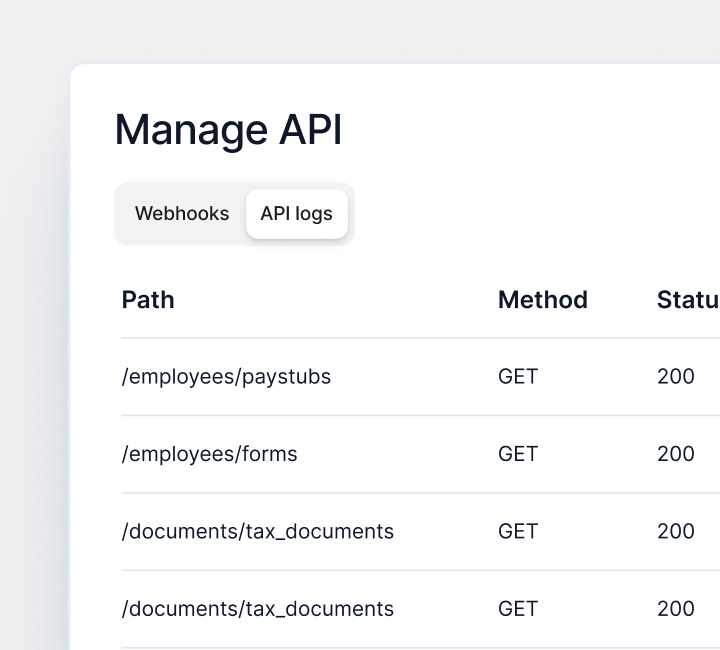
Task: Click the Method column header
Action: (542, 300)
